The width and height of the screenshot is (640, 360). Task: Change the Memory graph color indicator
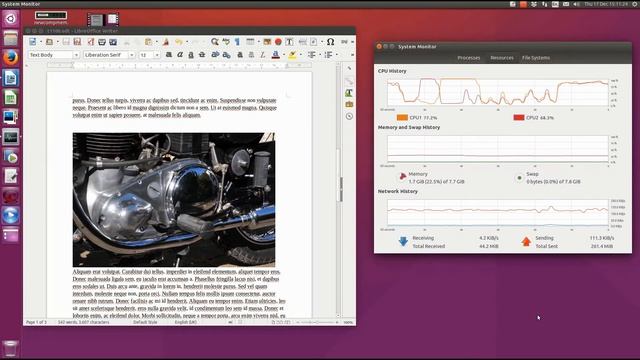coord(402,177)
